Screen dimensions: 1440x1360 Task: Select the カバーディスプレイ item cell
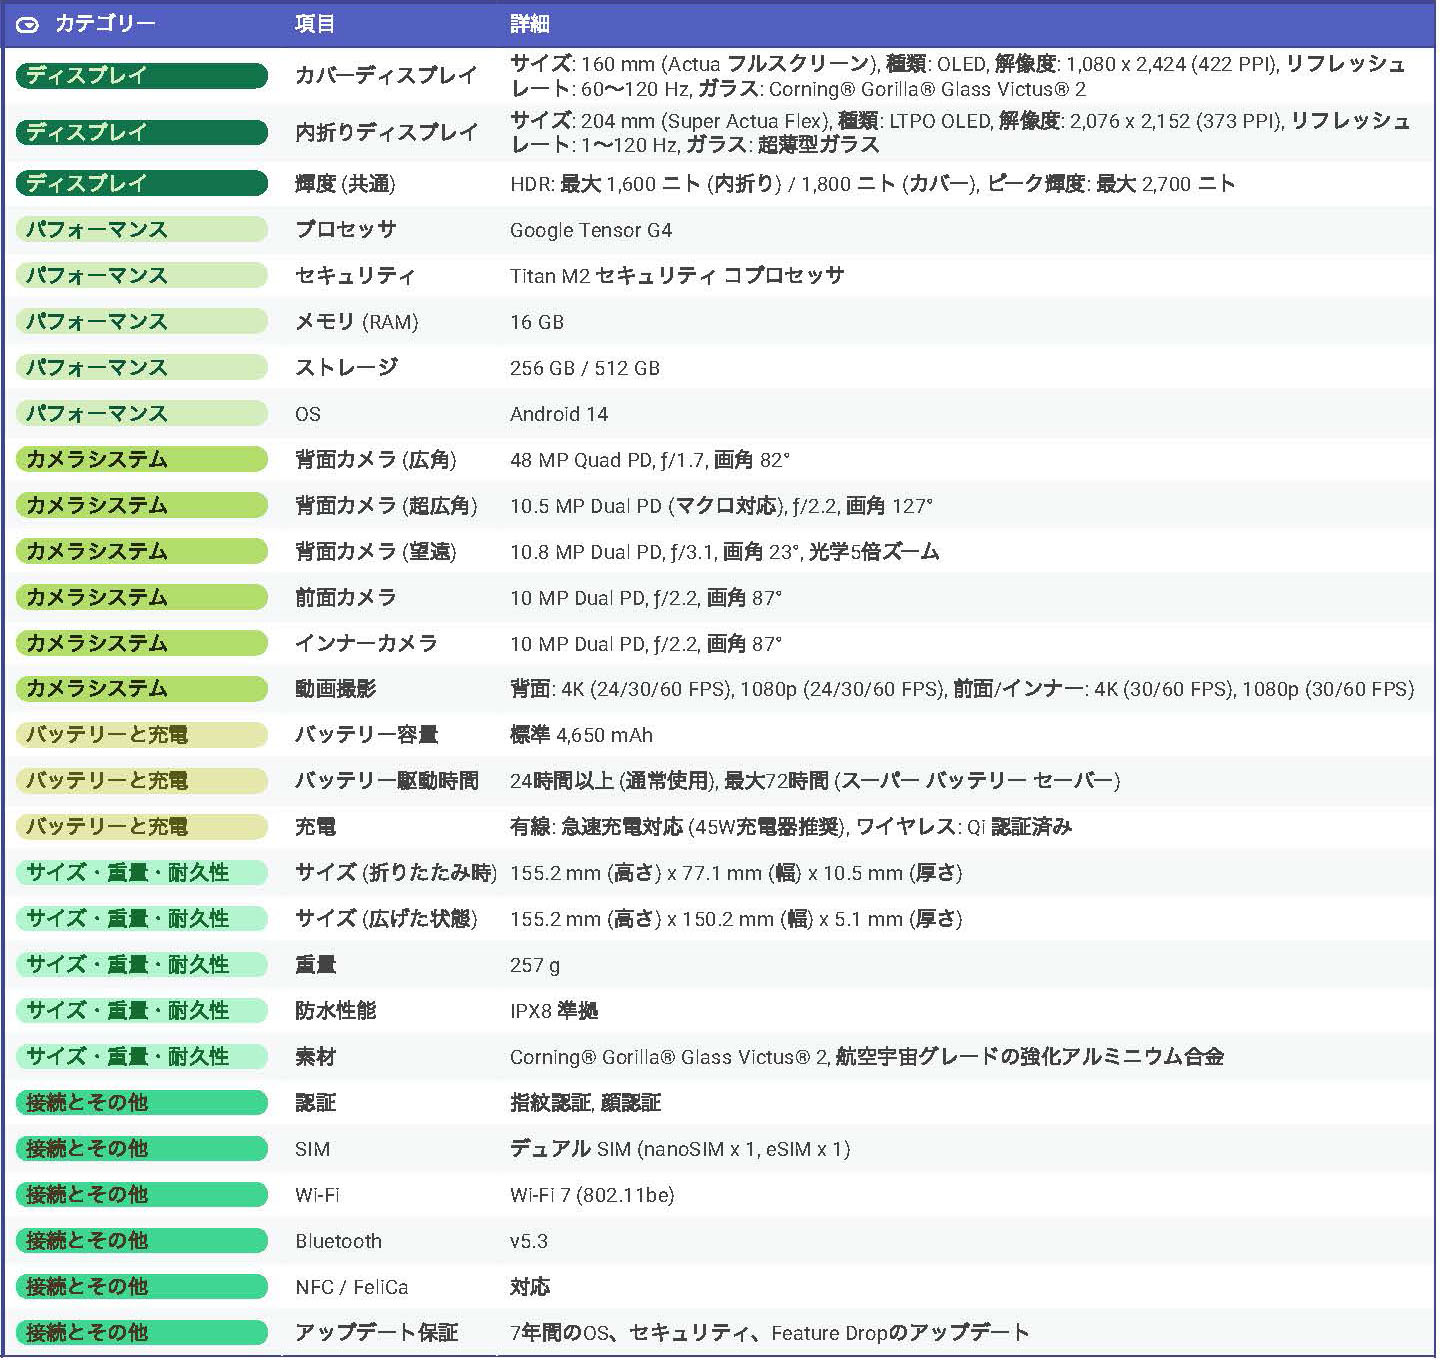[386, 76]
